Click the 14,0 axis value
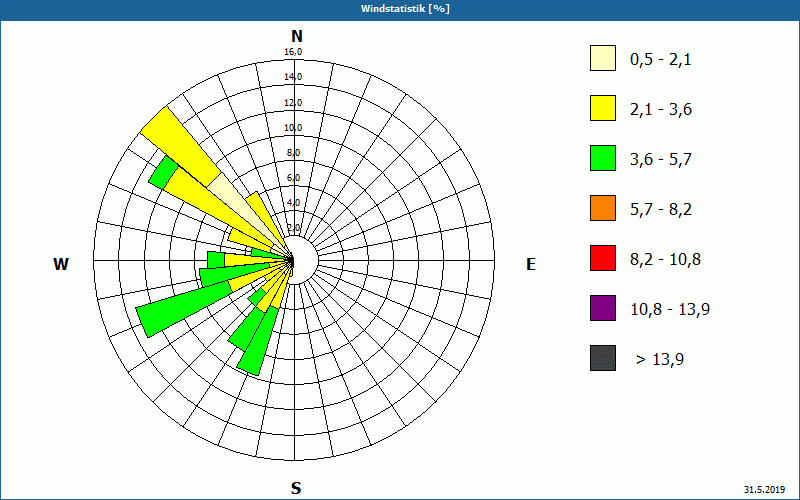This screenshot has height=500, width=800. (293, 77)
